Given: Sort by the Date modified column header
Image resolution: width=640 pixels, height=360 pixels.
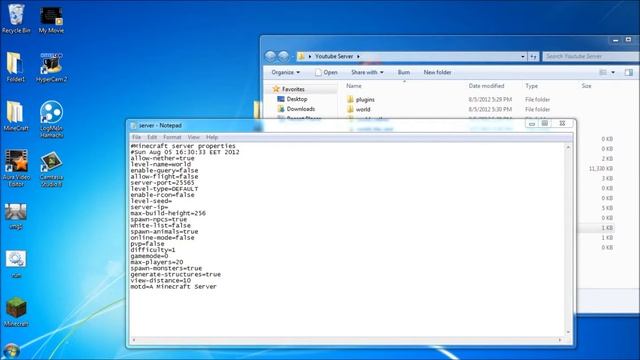Looking at the screenshot, I should (486, 86).
